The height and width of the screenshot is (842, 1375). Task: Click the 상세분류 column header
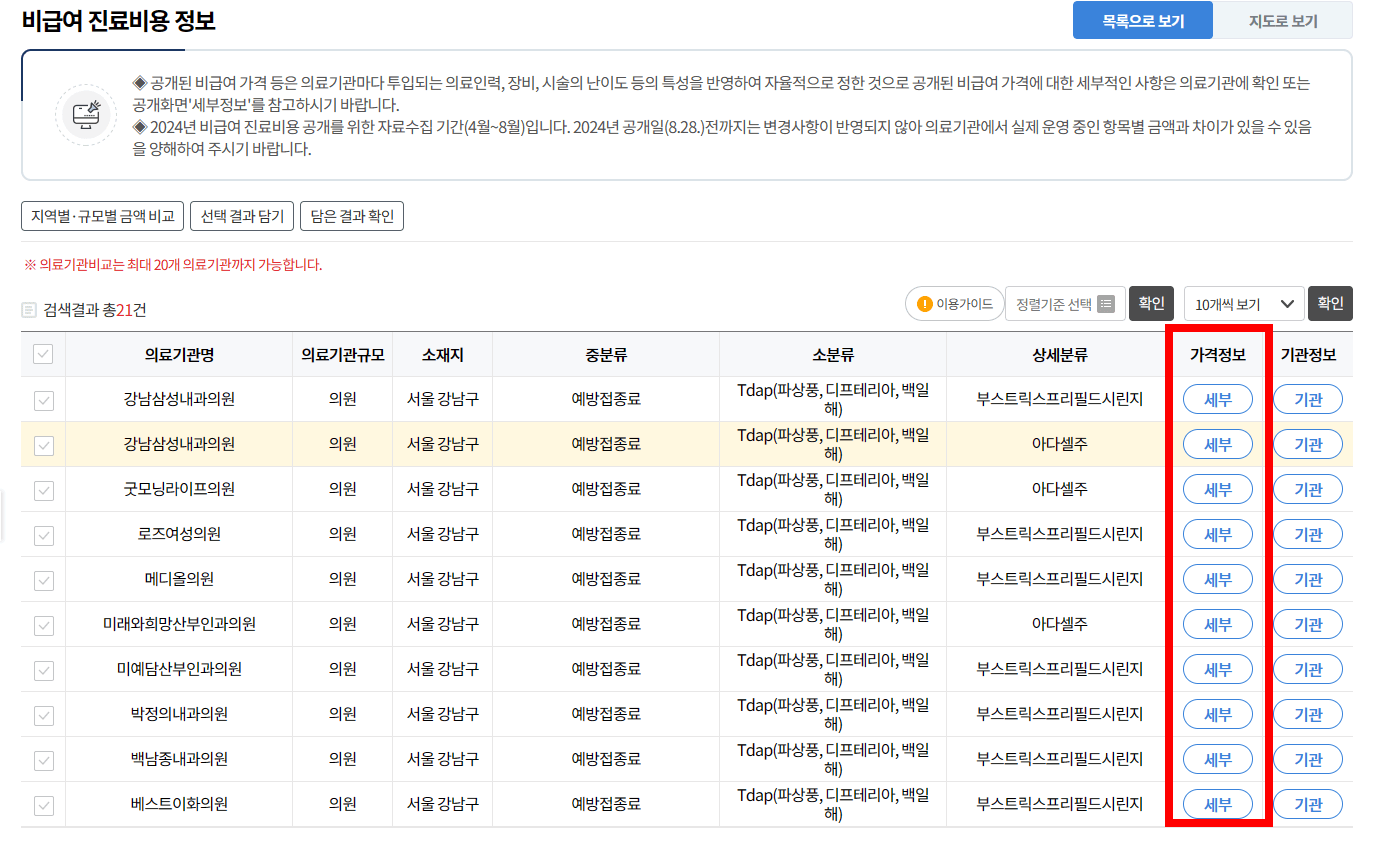tap(1060, 354)
